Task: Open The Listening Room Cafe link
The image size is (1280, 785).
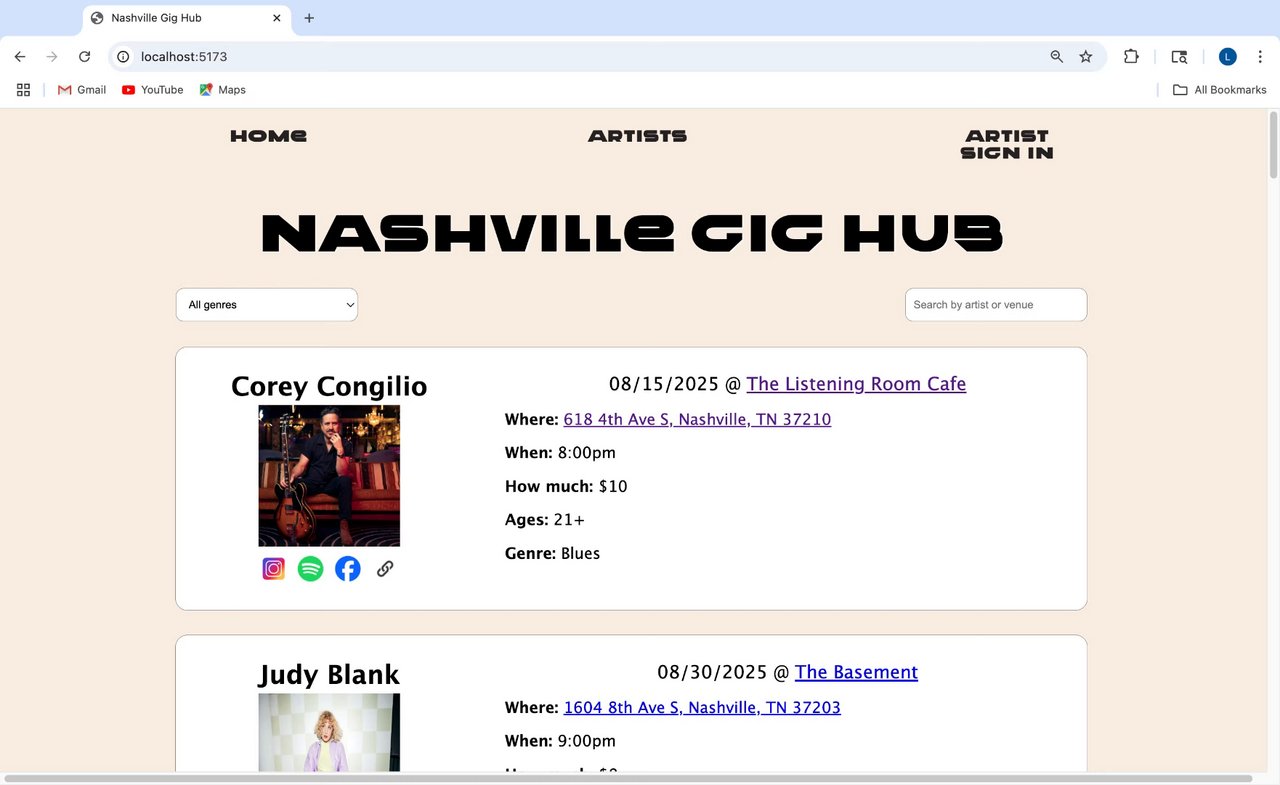Action: click(856, 384)
